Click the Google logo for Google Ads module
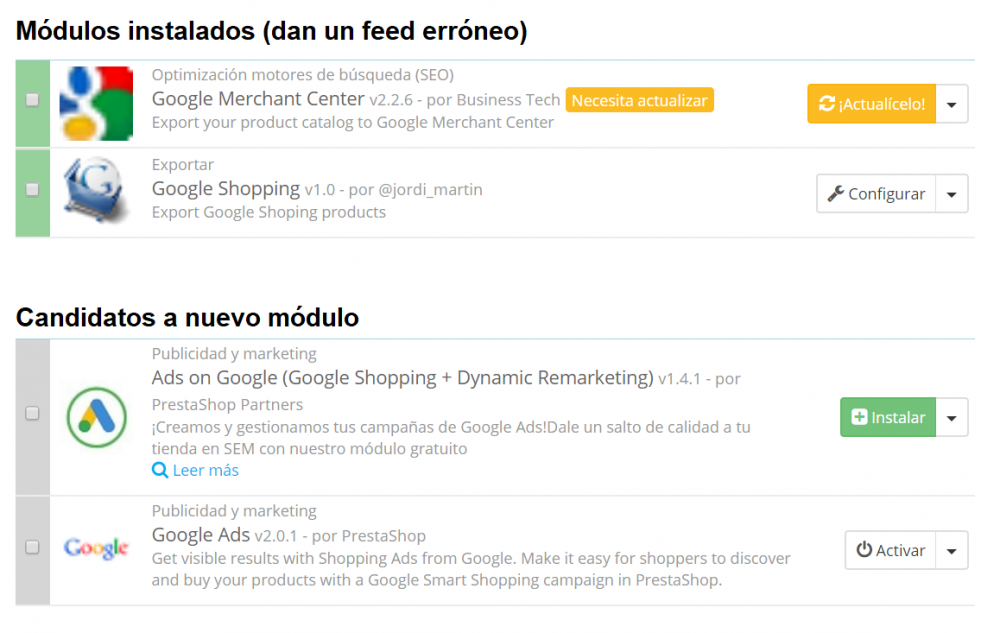This screenshot has height=633, width=1000. pyautogui.click(x=96, y=549)
